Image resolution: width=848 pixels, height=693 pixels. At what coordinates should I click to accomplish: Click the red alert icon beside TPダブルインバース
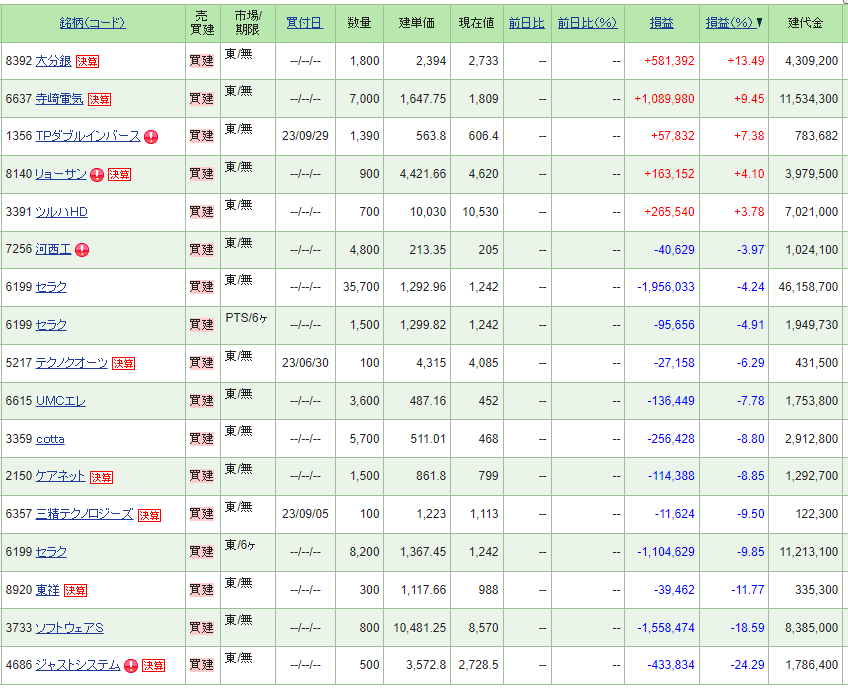click(x=151, y=137)
